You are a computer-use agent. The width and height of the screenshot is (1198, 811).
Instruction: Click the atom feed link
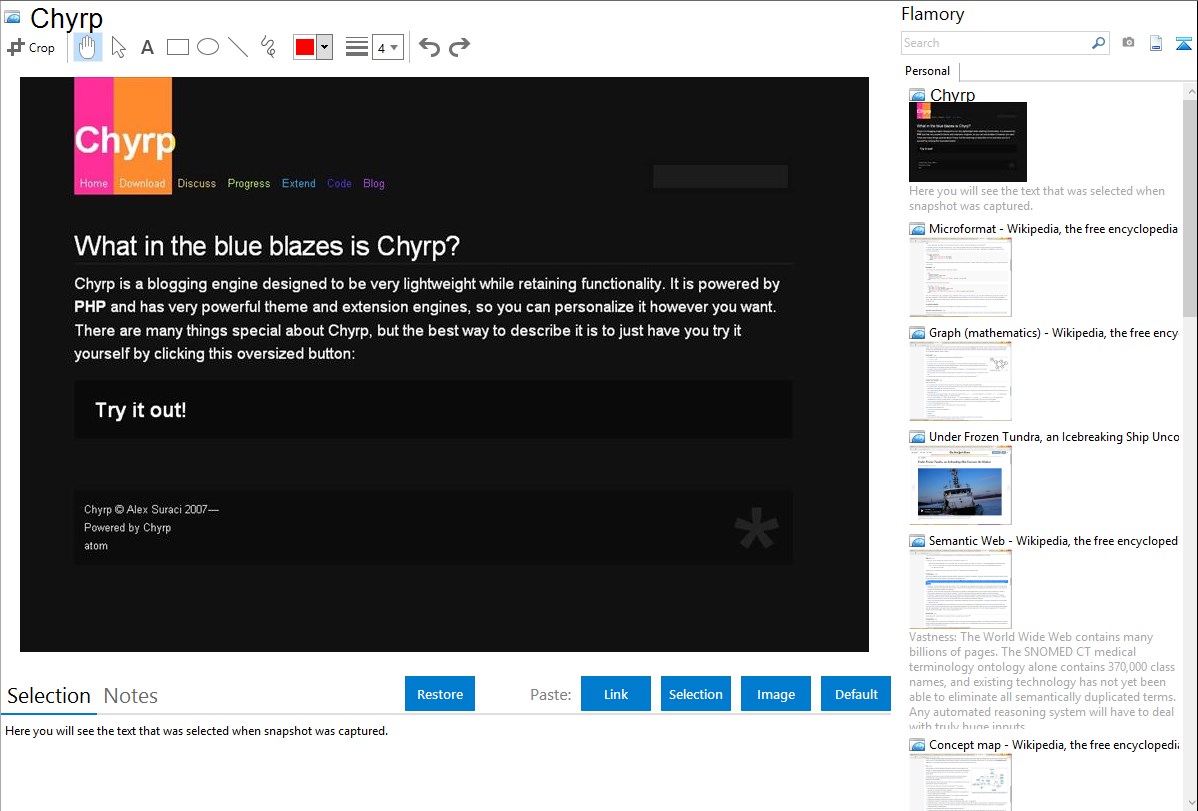click(96, 546)
